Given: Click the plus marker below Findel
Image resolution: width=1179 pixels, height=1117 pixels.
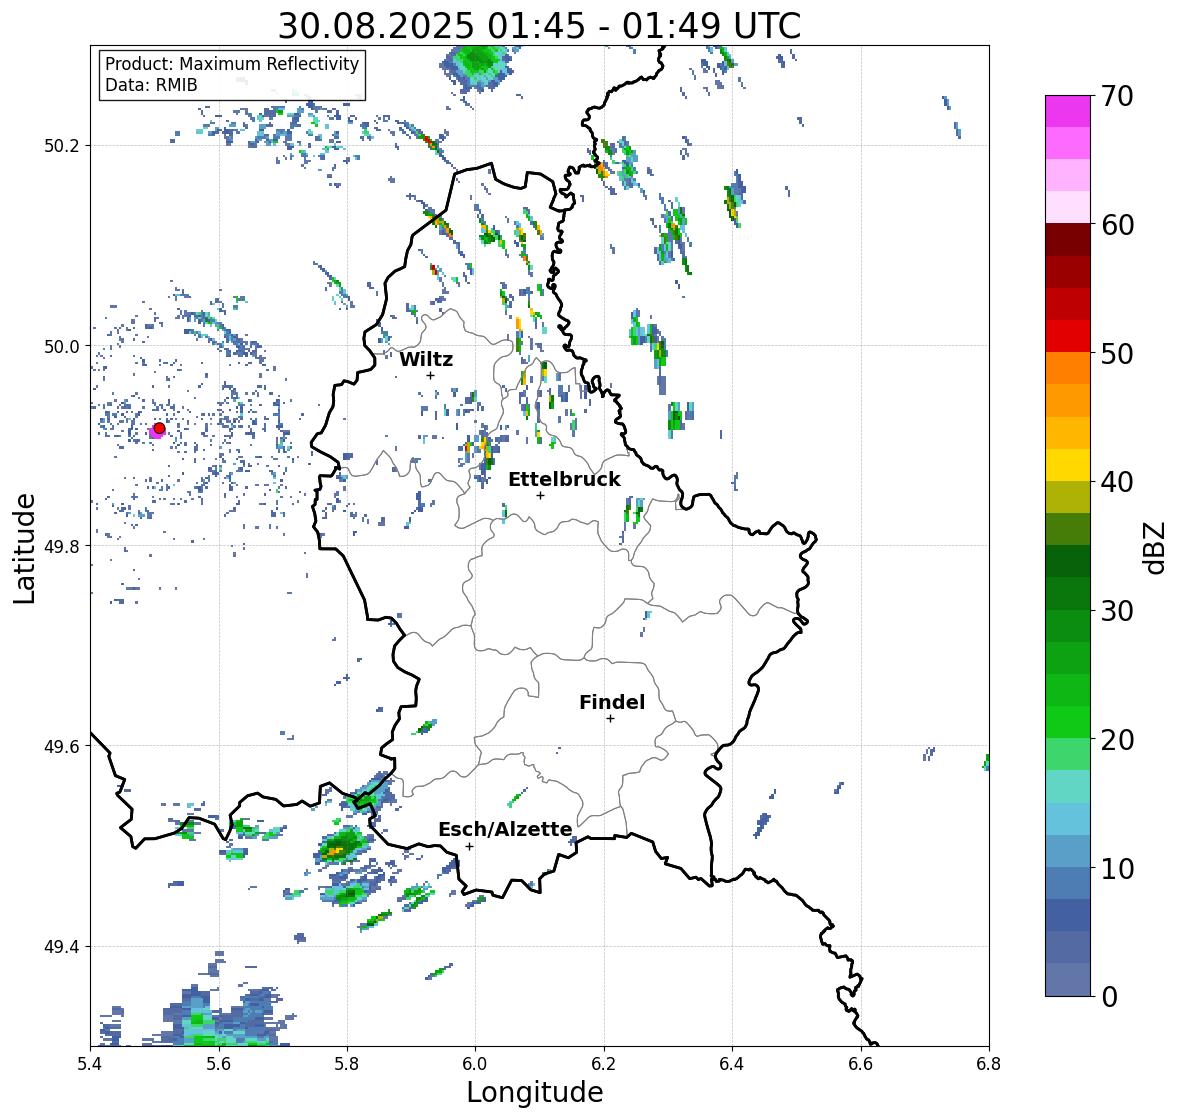Looking at the screenshot, I should [610, 719].
